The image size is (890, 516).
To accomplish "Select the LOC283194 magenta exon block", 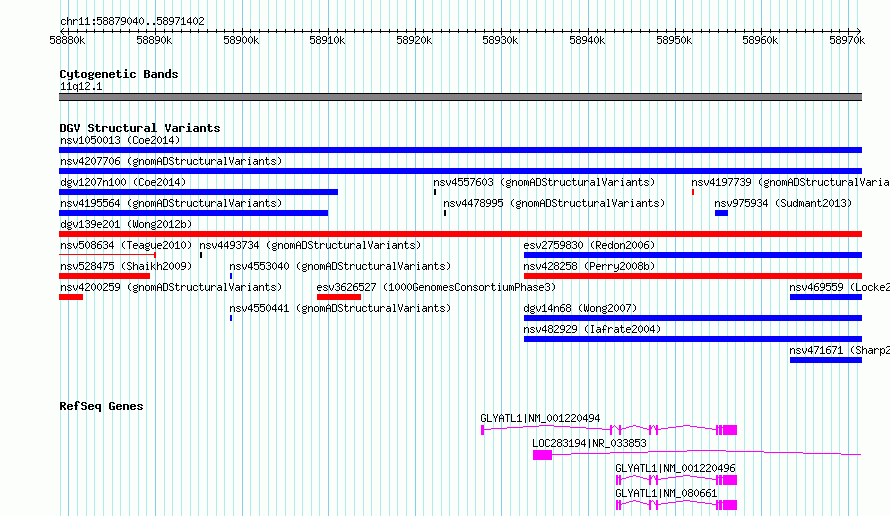I will (542, 455).
